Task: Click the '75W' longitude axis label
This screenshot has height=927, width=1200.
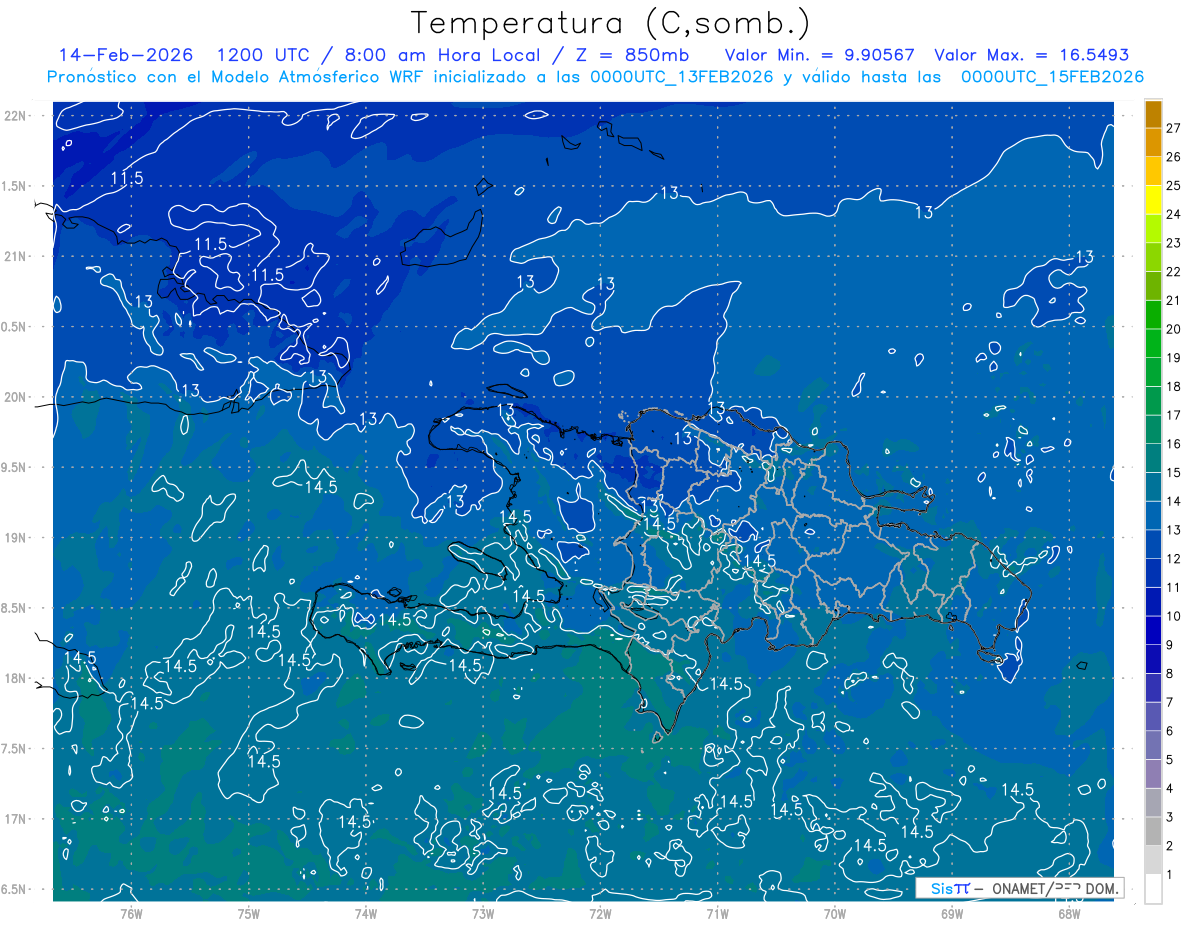Action: 249,913
